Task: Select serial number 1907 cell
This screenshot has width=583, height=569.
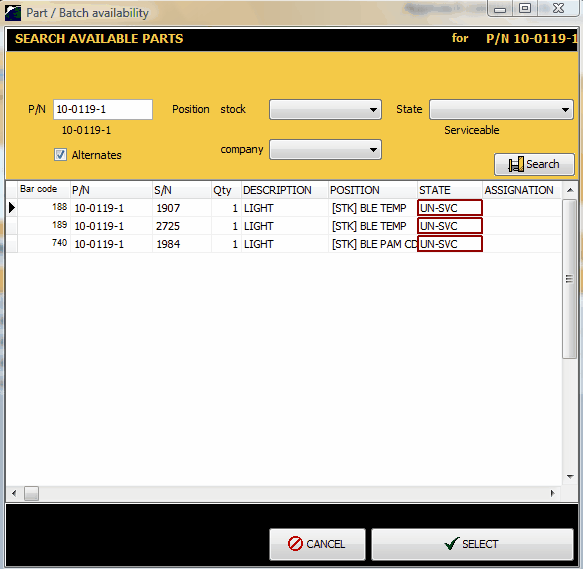Action: tap(182, 208)
